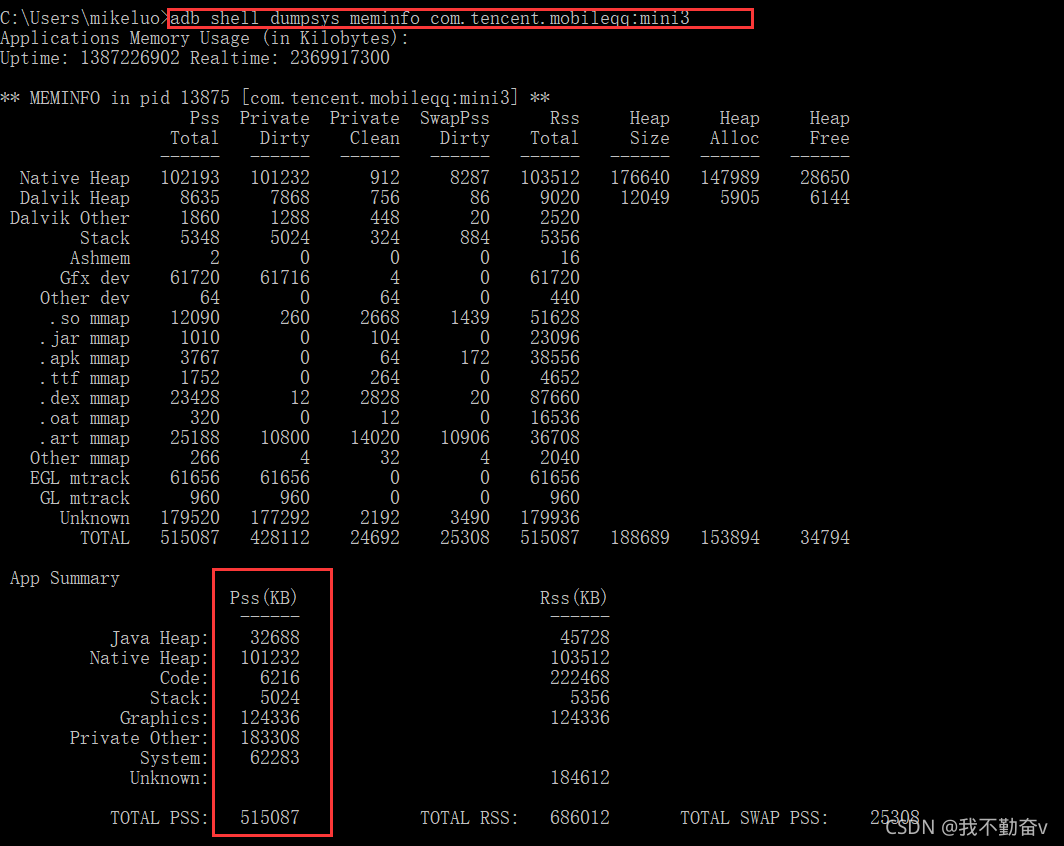Viewport: 1064px width, 846px height.
Task: Click the Dalvik Heap row label
Action: [75, 198]
